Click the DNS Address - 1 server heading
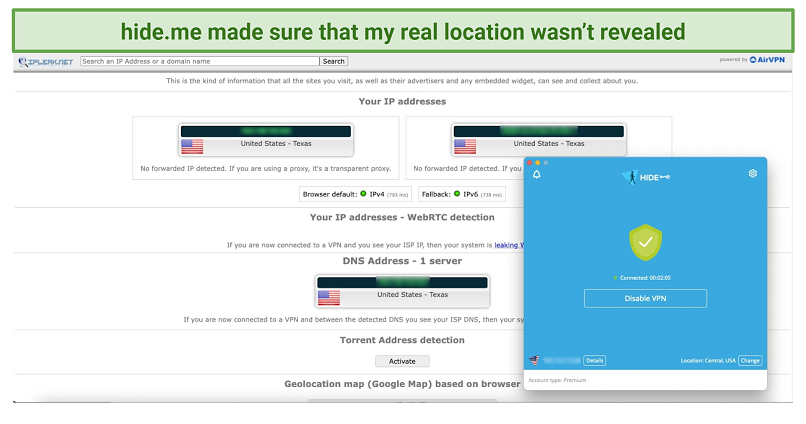 (402, 261)
